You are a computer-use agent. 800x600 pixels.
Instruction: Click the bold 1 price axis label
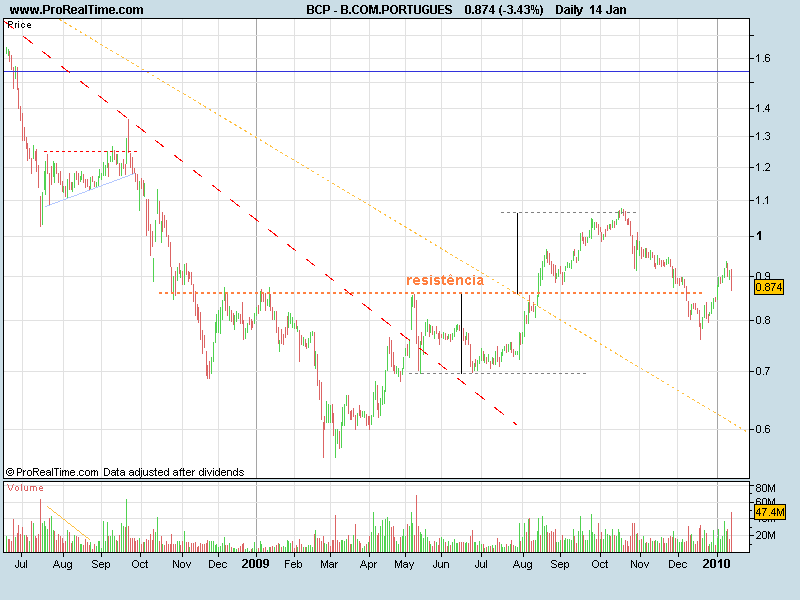(x=759, y=236)
